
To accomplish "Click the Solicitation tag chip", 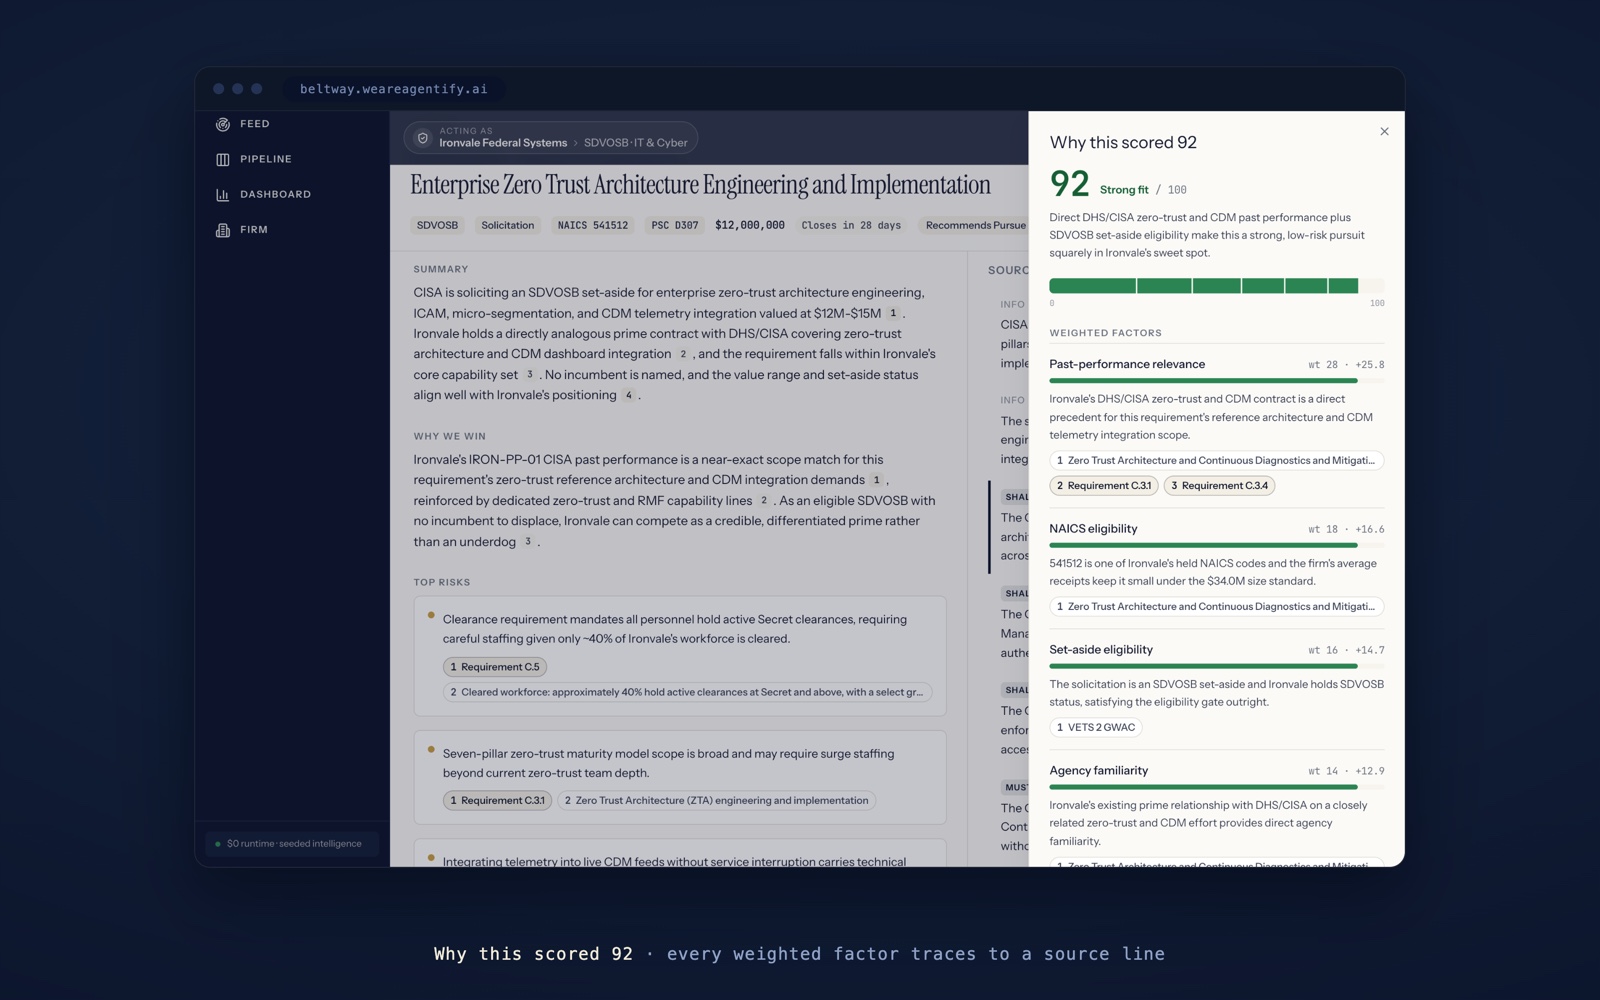I will (x=508, y=225).
